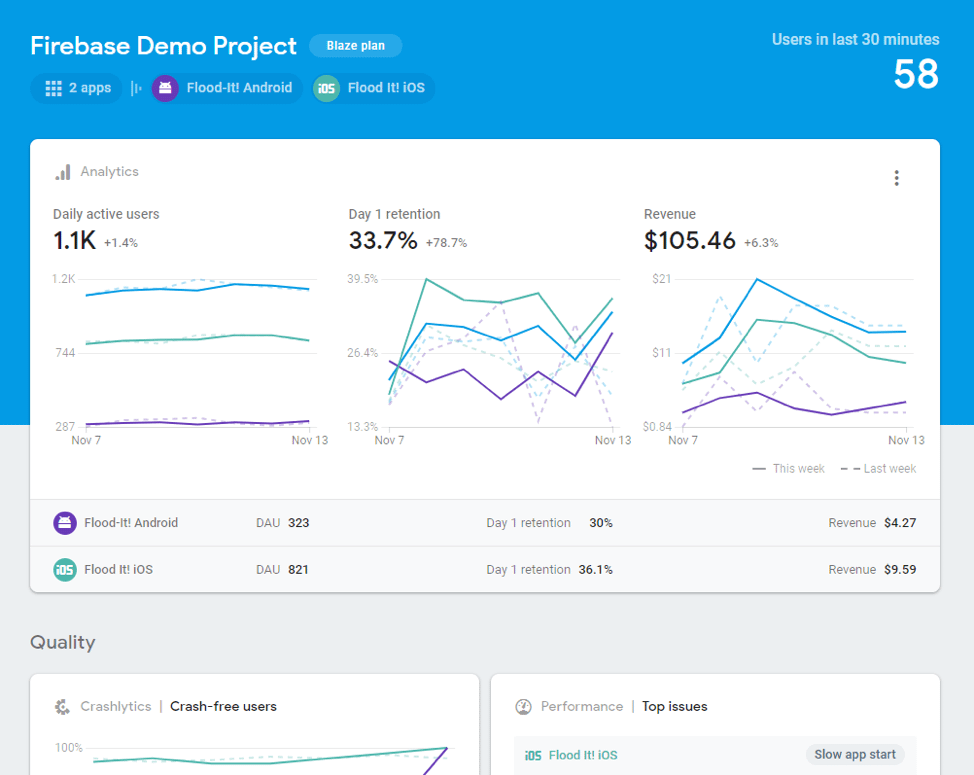The width and height of the screenshot is (974, 775).
Task: Click the Top issues label
Action: pyautogui.click(x=675, y=707)
